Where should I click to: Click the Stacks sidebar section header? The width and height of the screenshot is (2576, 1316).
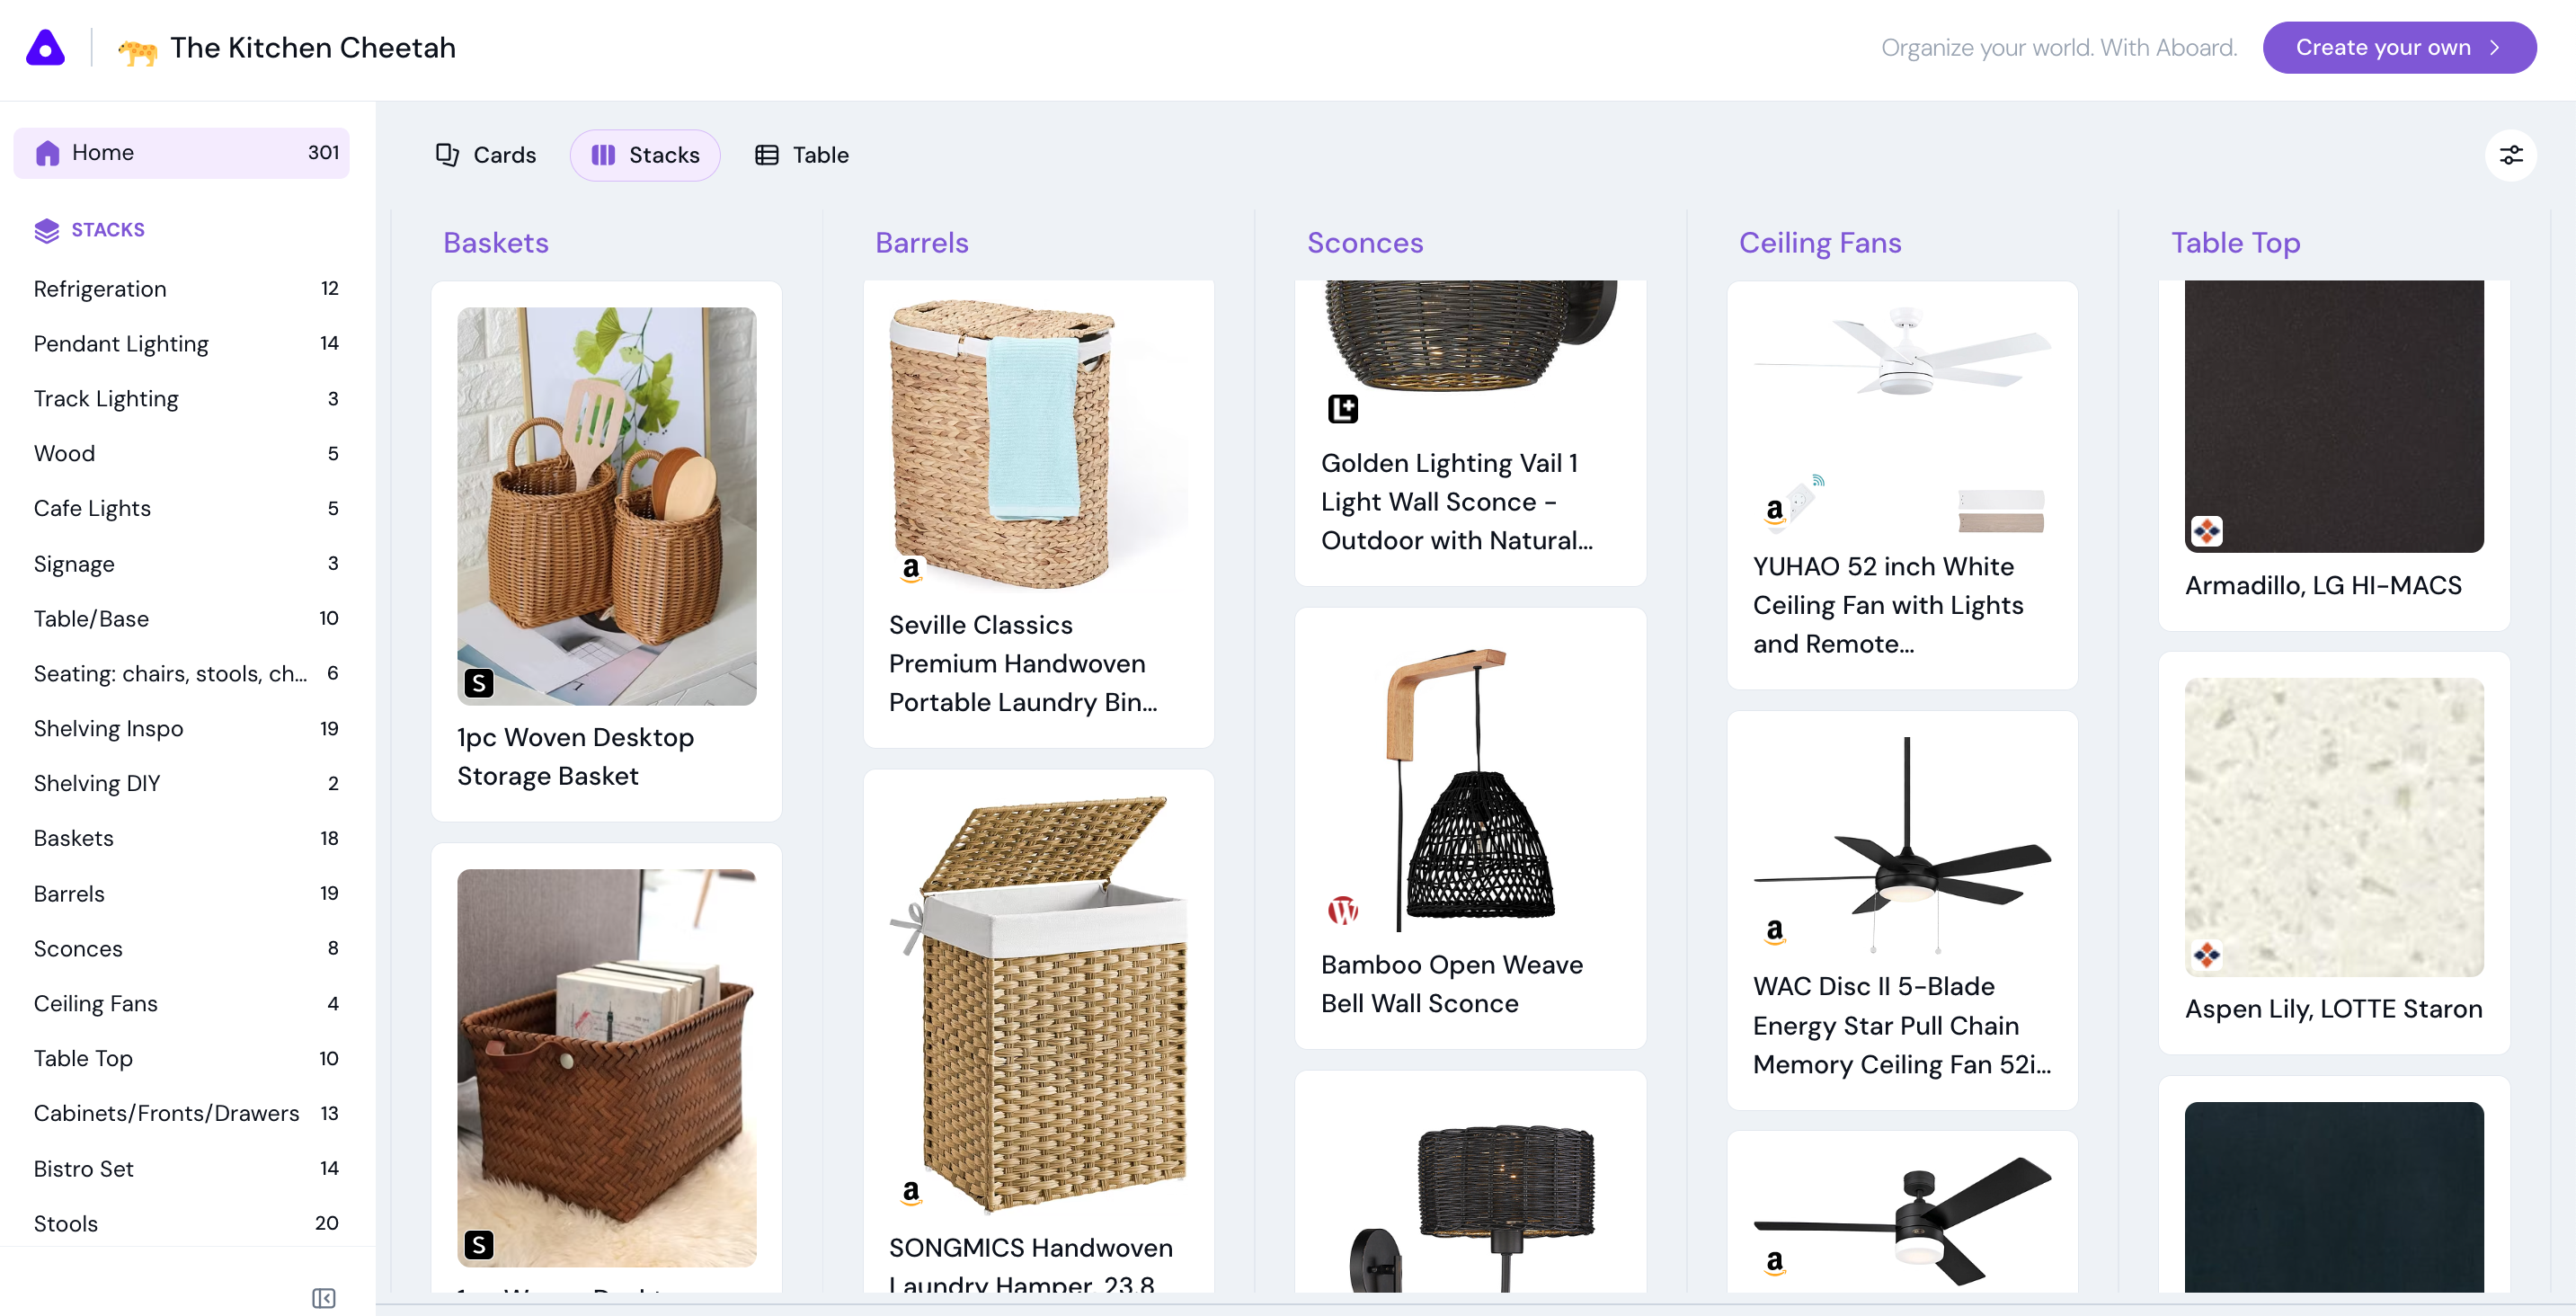[x=106, y=230]
